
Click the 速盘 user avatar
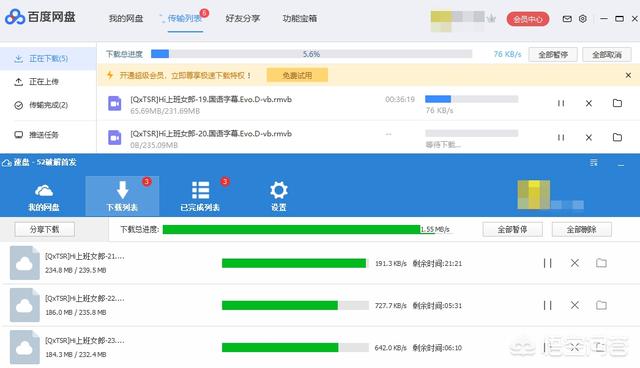pyautogui.click(x=533, y=195)
